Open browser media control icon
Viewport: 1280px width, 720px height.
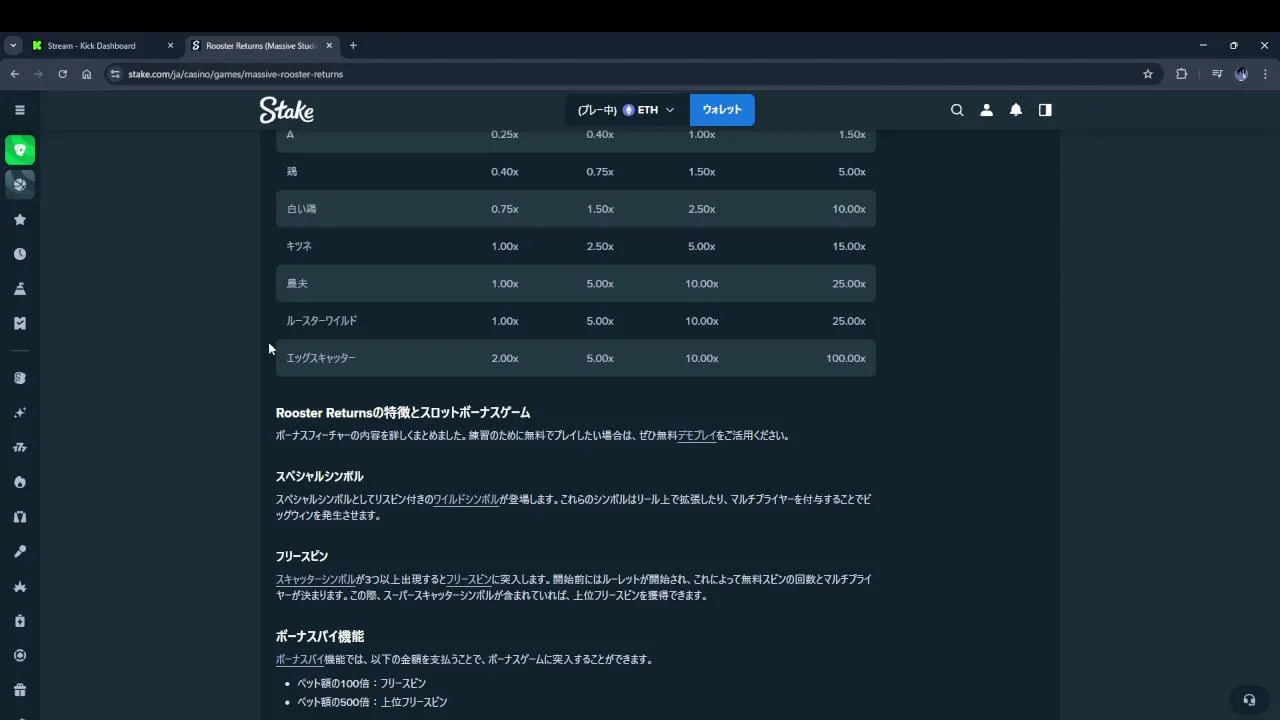pyautogui.click(x=1216, y=74)
